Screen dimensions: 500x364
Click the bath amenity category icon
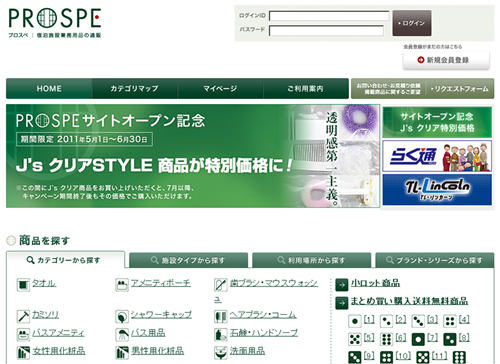pos(23,334)
